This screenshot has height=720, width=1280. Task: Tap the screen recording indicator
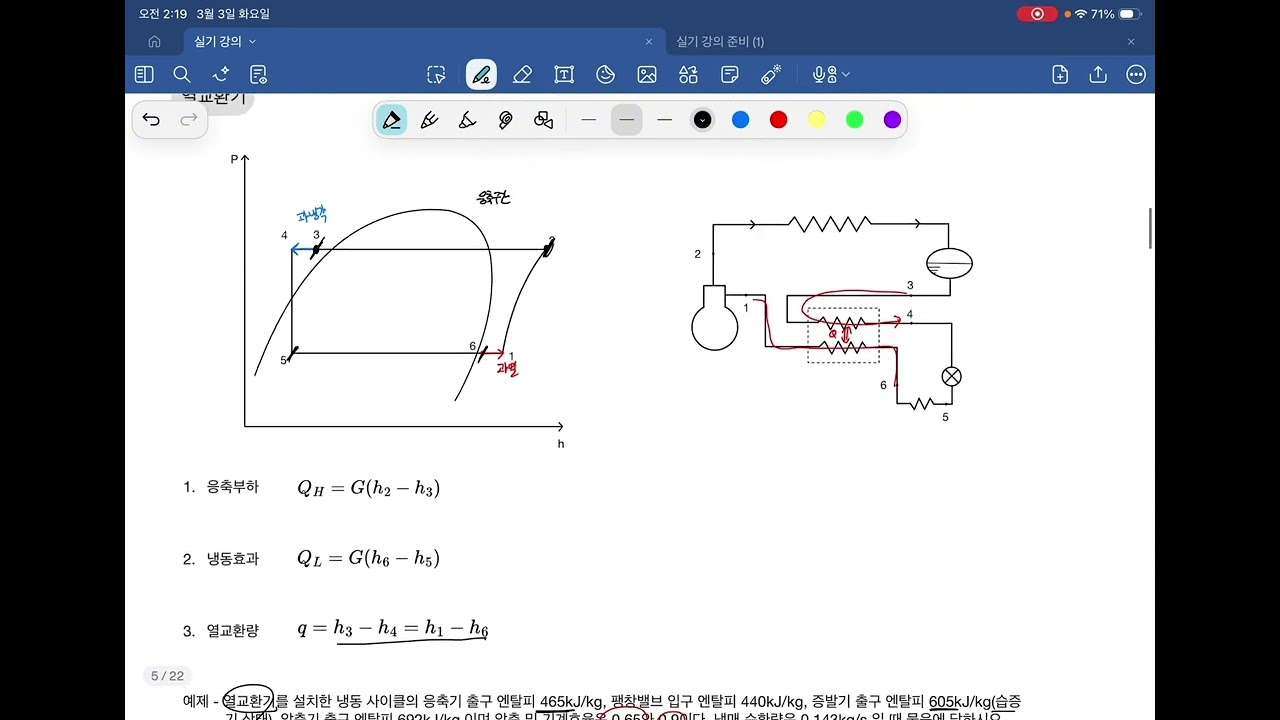point(1037,14)
